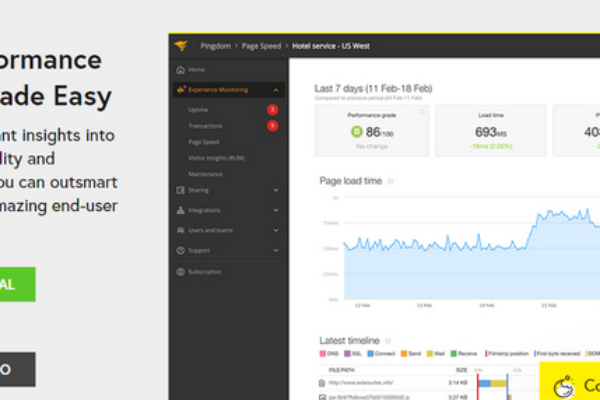This screenshot has height=400, width=600.
Task: Click info icon beside Latest timeline
Action: (388, 341)
